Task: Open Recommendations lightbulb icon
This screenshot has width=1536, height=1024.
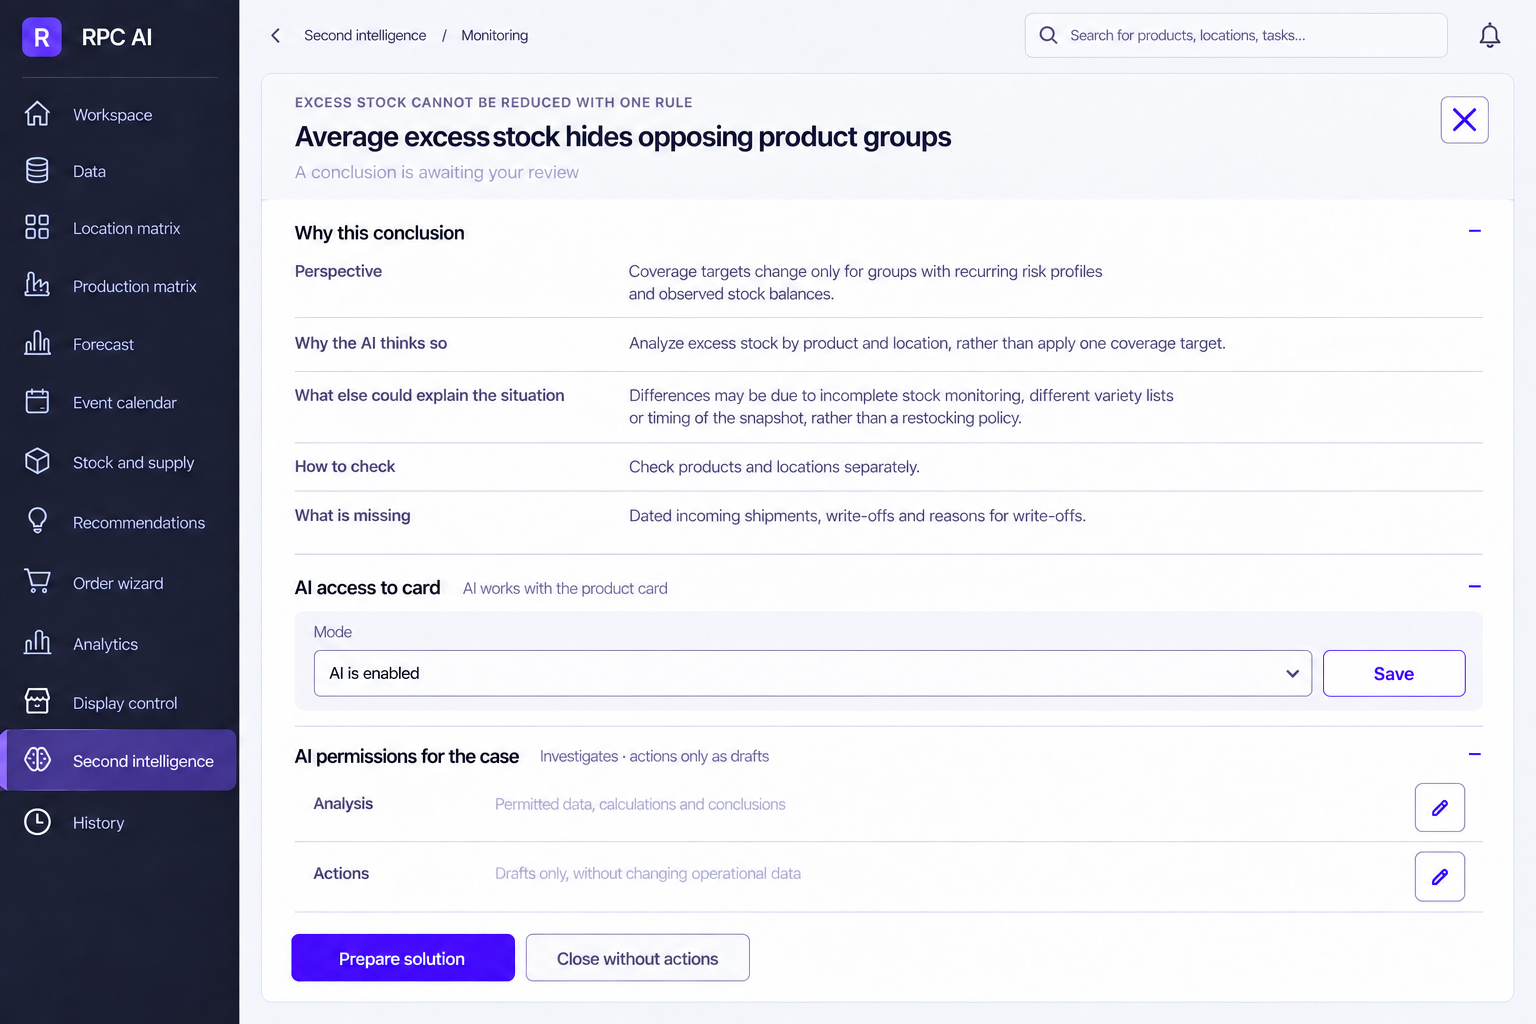Action: (x=37, y=521)
